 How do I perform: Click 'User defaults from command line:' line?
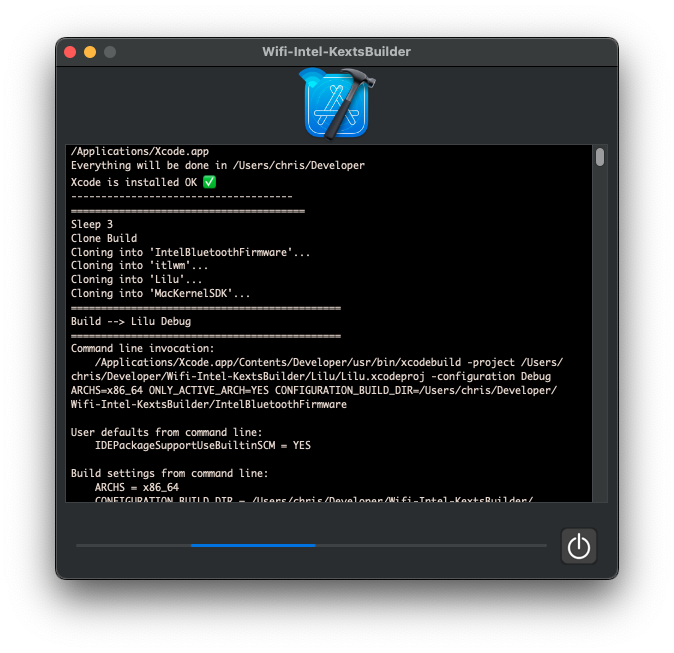166,432
